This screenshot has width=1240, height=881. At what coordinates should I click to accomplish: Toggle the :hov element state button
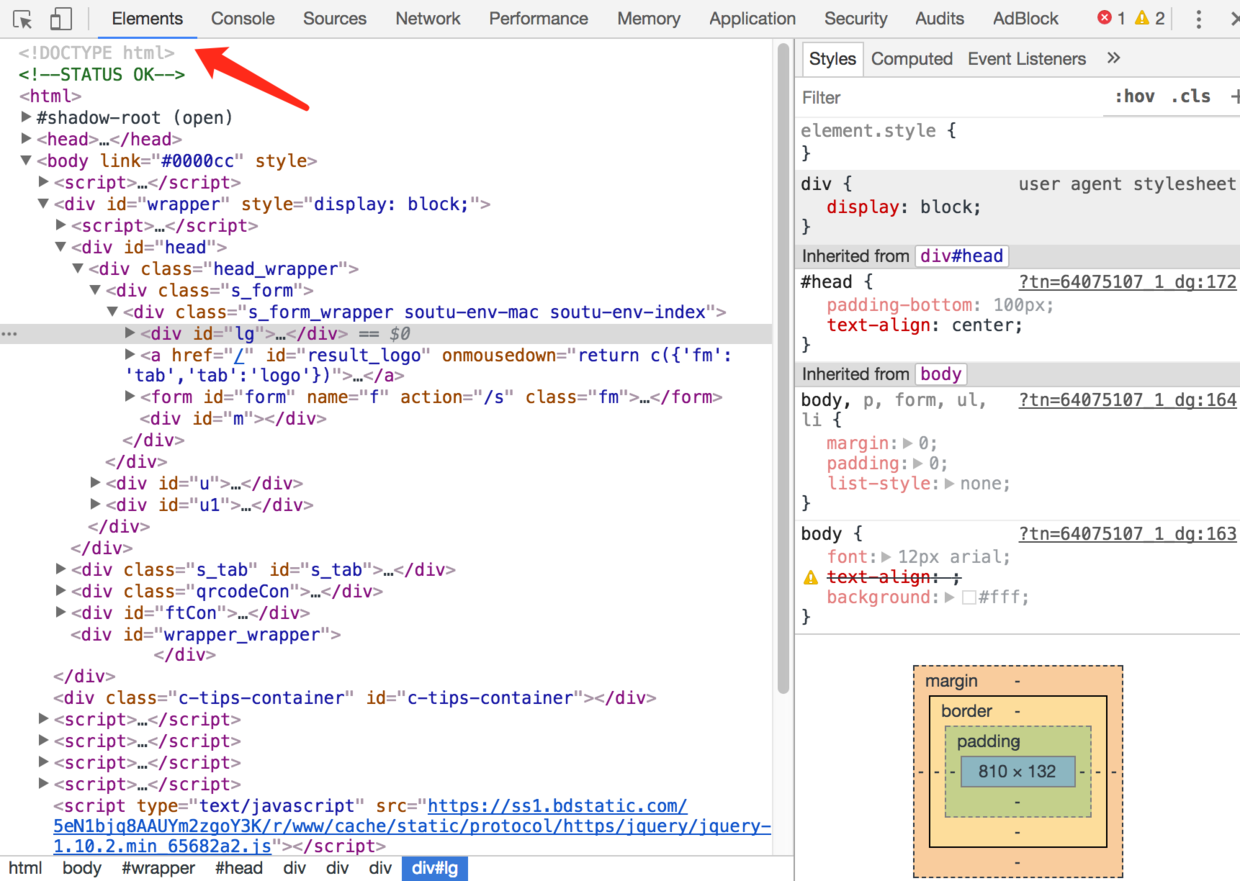[x=1135, y=97]
